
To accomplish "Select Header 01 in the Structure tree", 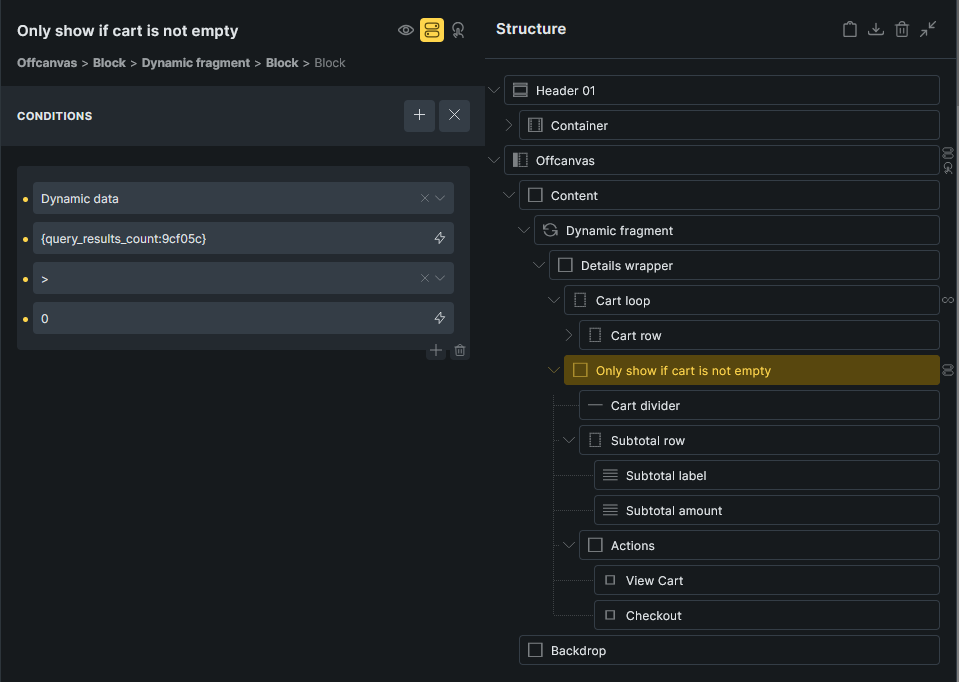I will click(722, 91).
